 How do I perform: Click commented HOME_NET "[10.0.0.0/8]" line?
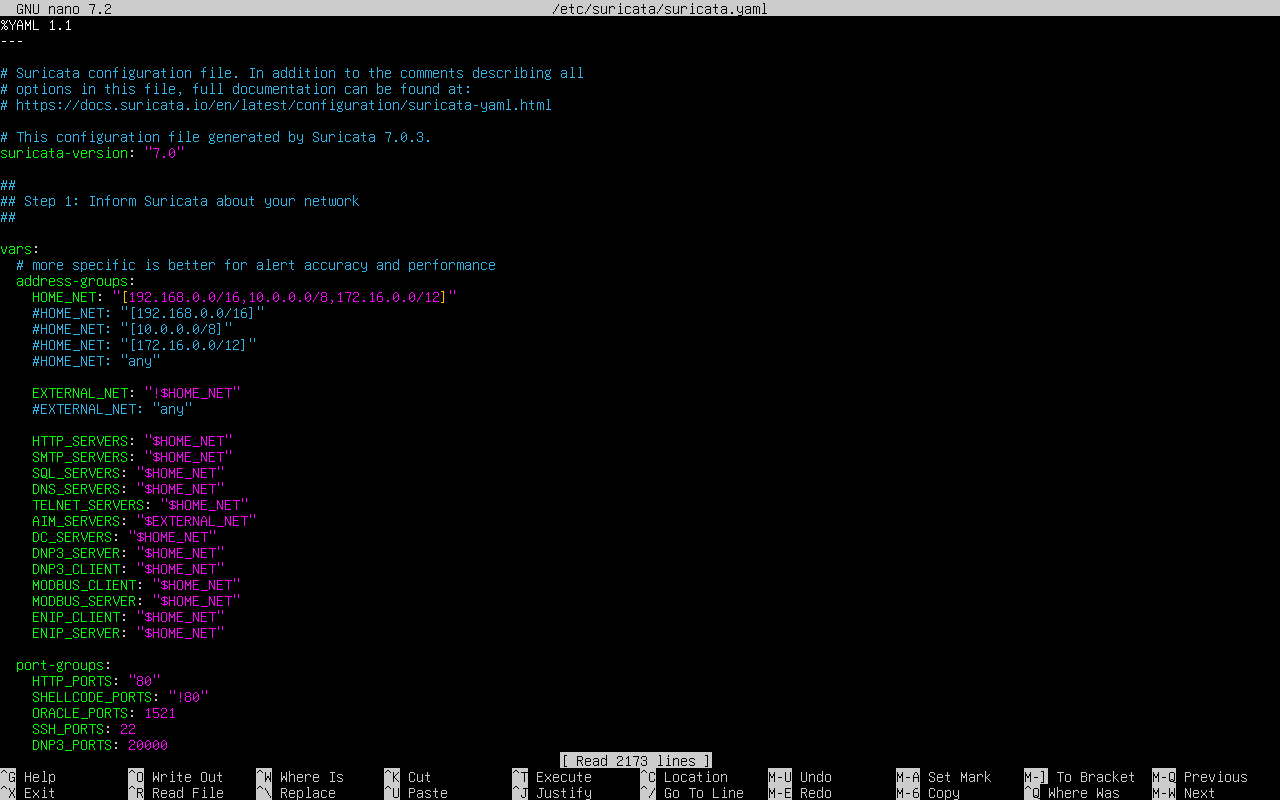[x=132, y=329]
